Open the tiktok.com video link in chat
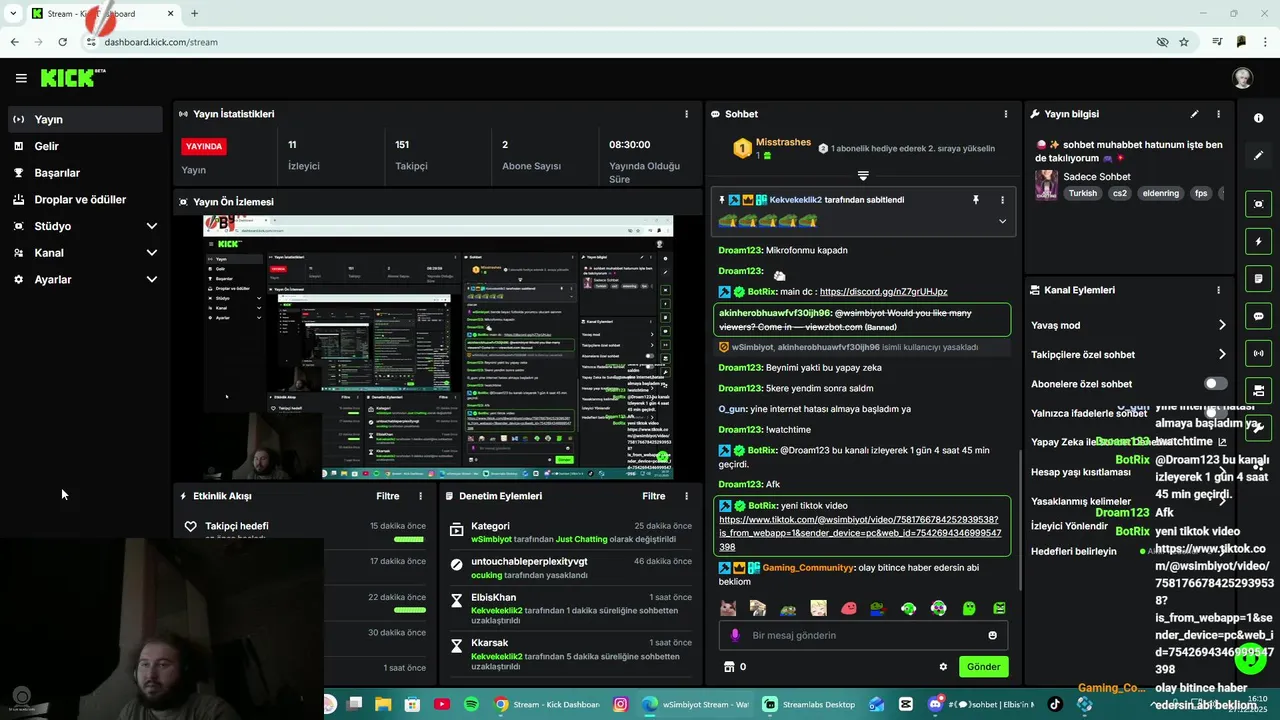Screen dimensions: 1280x720 tap(859, 534)
